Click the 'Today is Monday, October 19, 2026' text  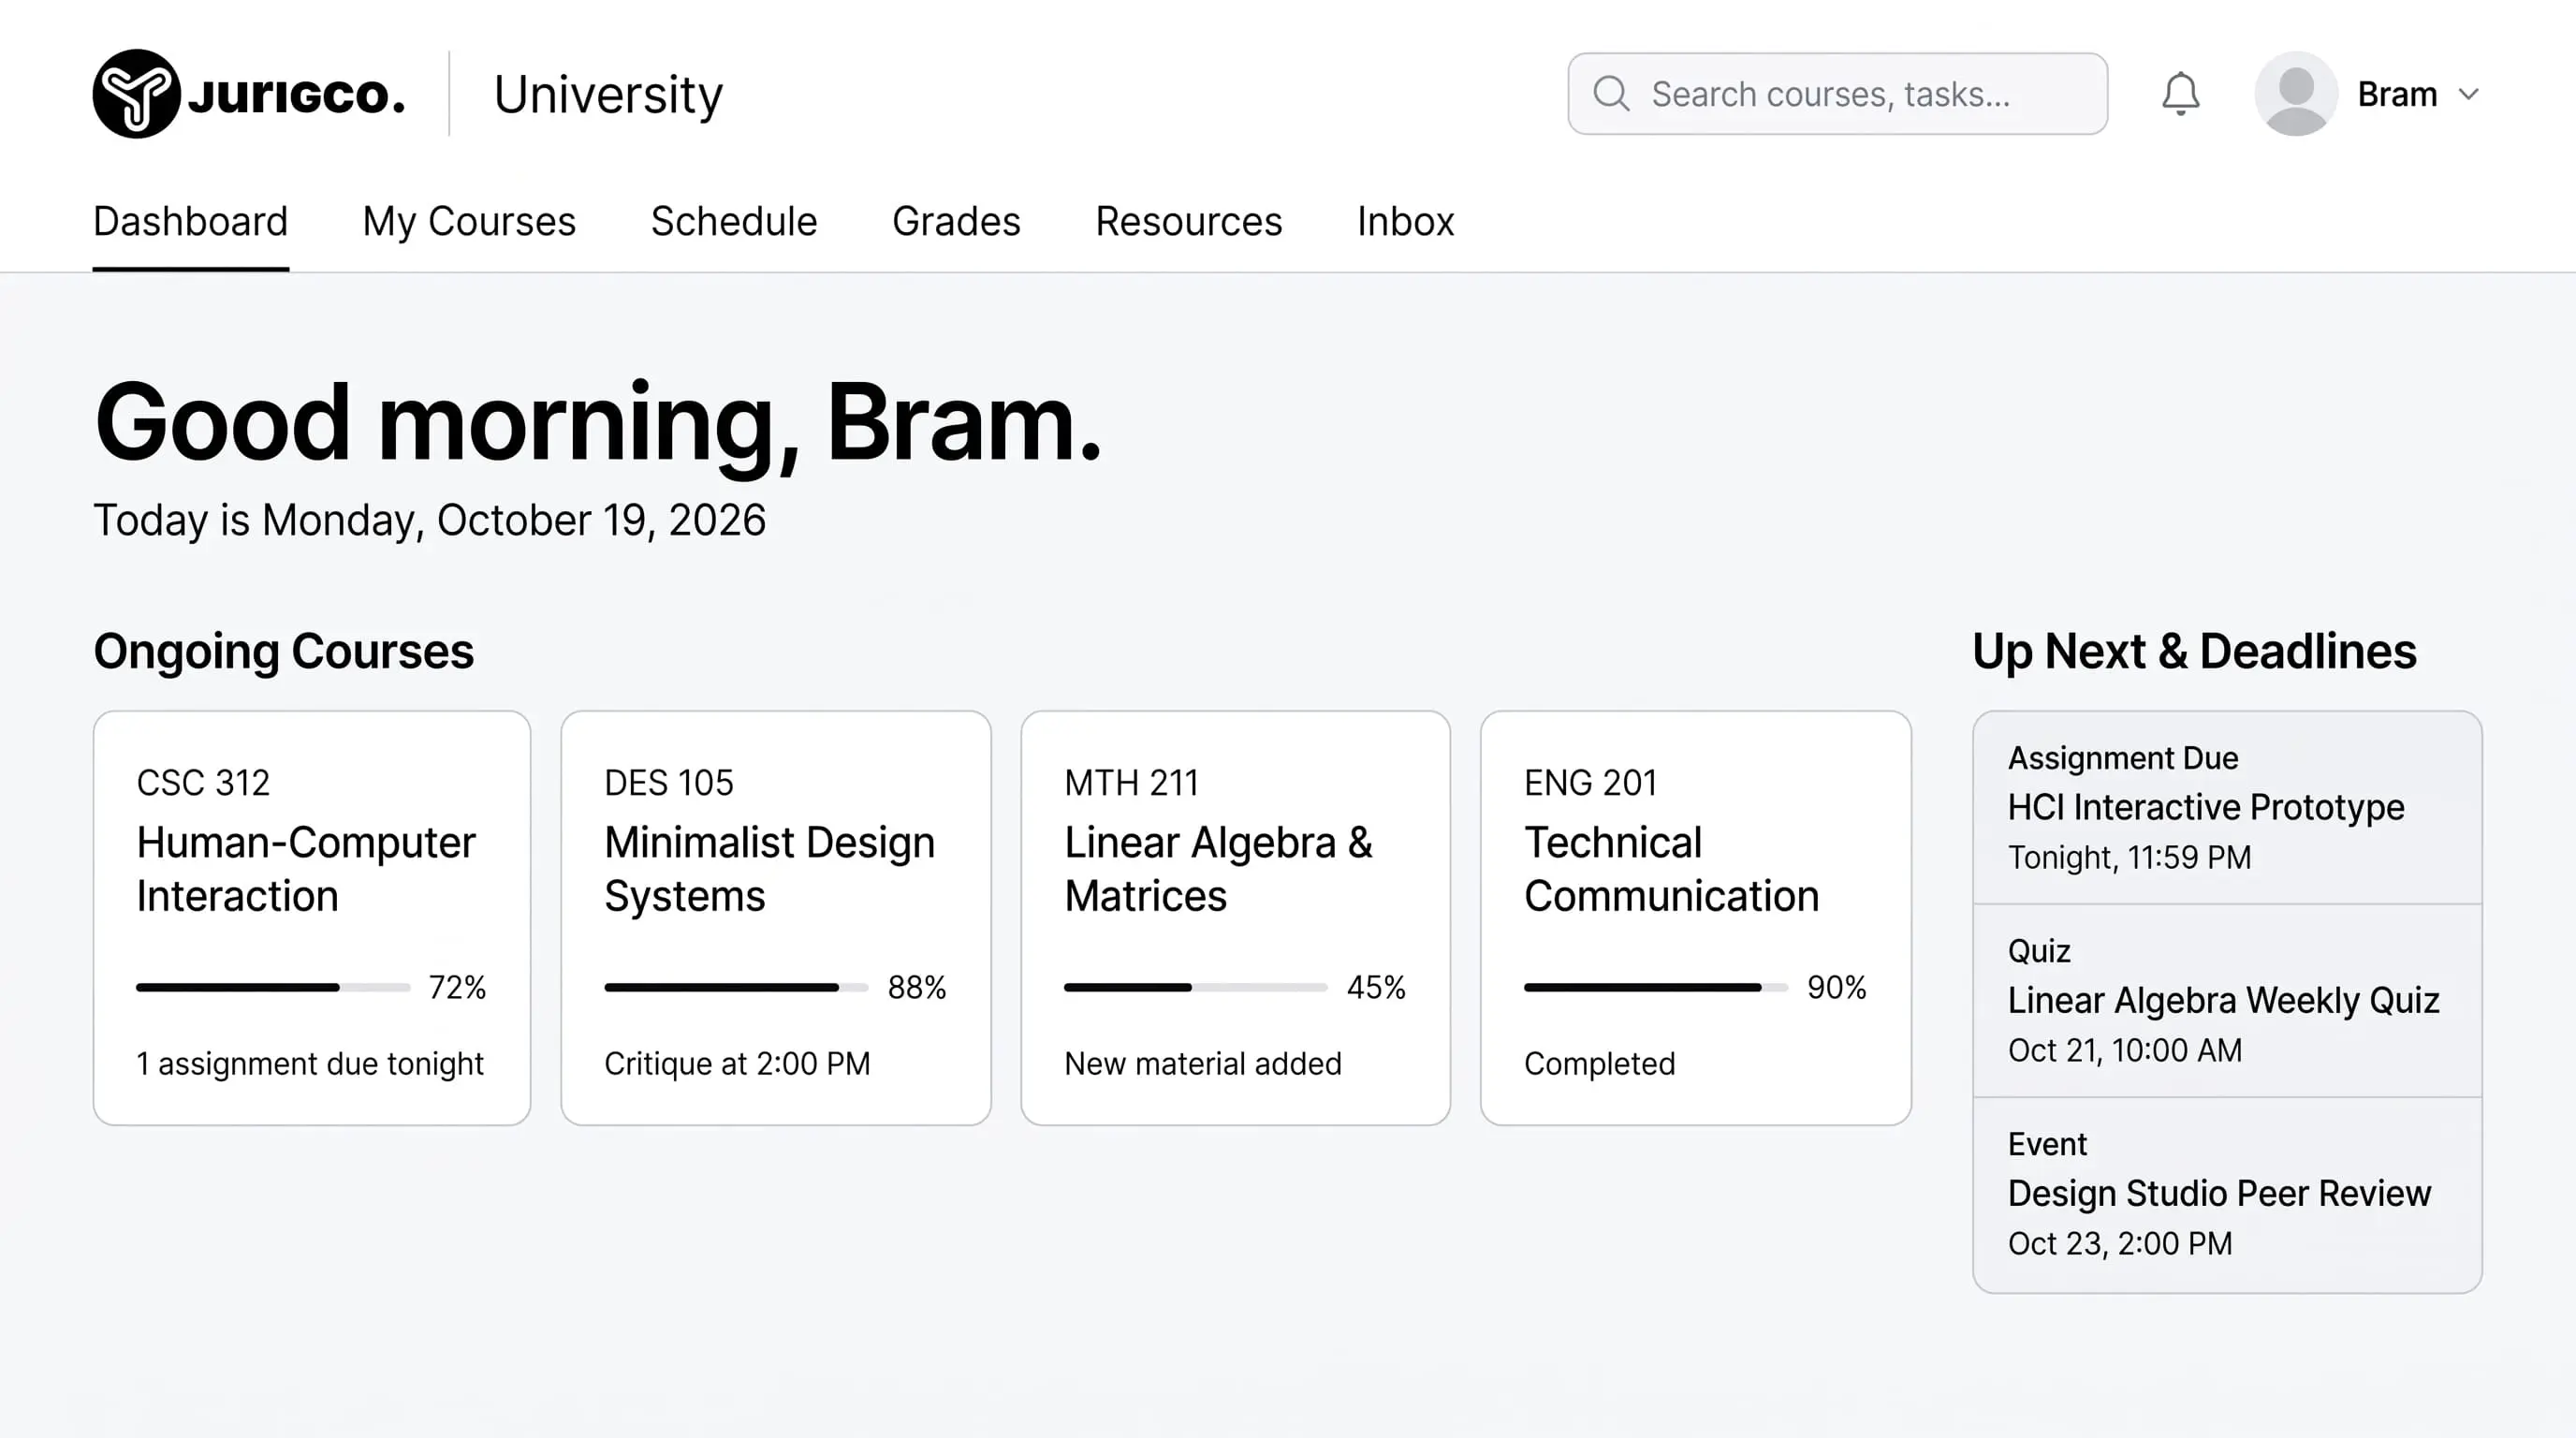point(429,520)
